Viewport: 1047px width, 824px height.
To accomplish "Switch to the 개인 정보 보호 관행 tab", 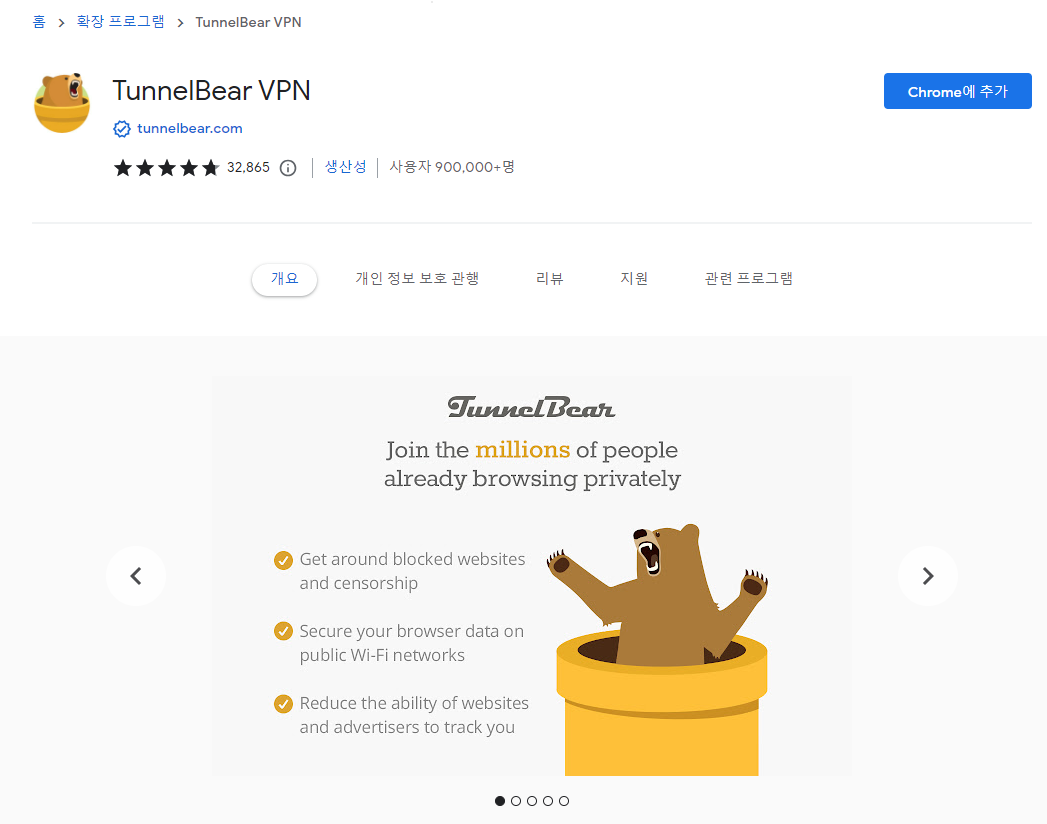I will (x=417, y=278).
